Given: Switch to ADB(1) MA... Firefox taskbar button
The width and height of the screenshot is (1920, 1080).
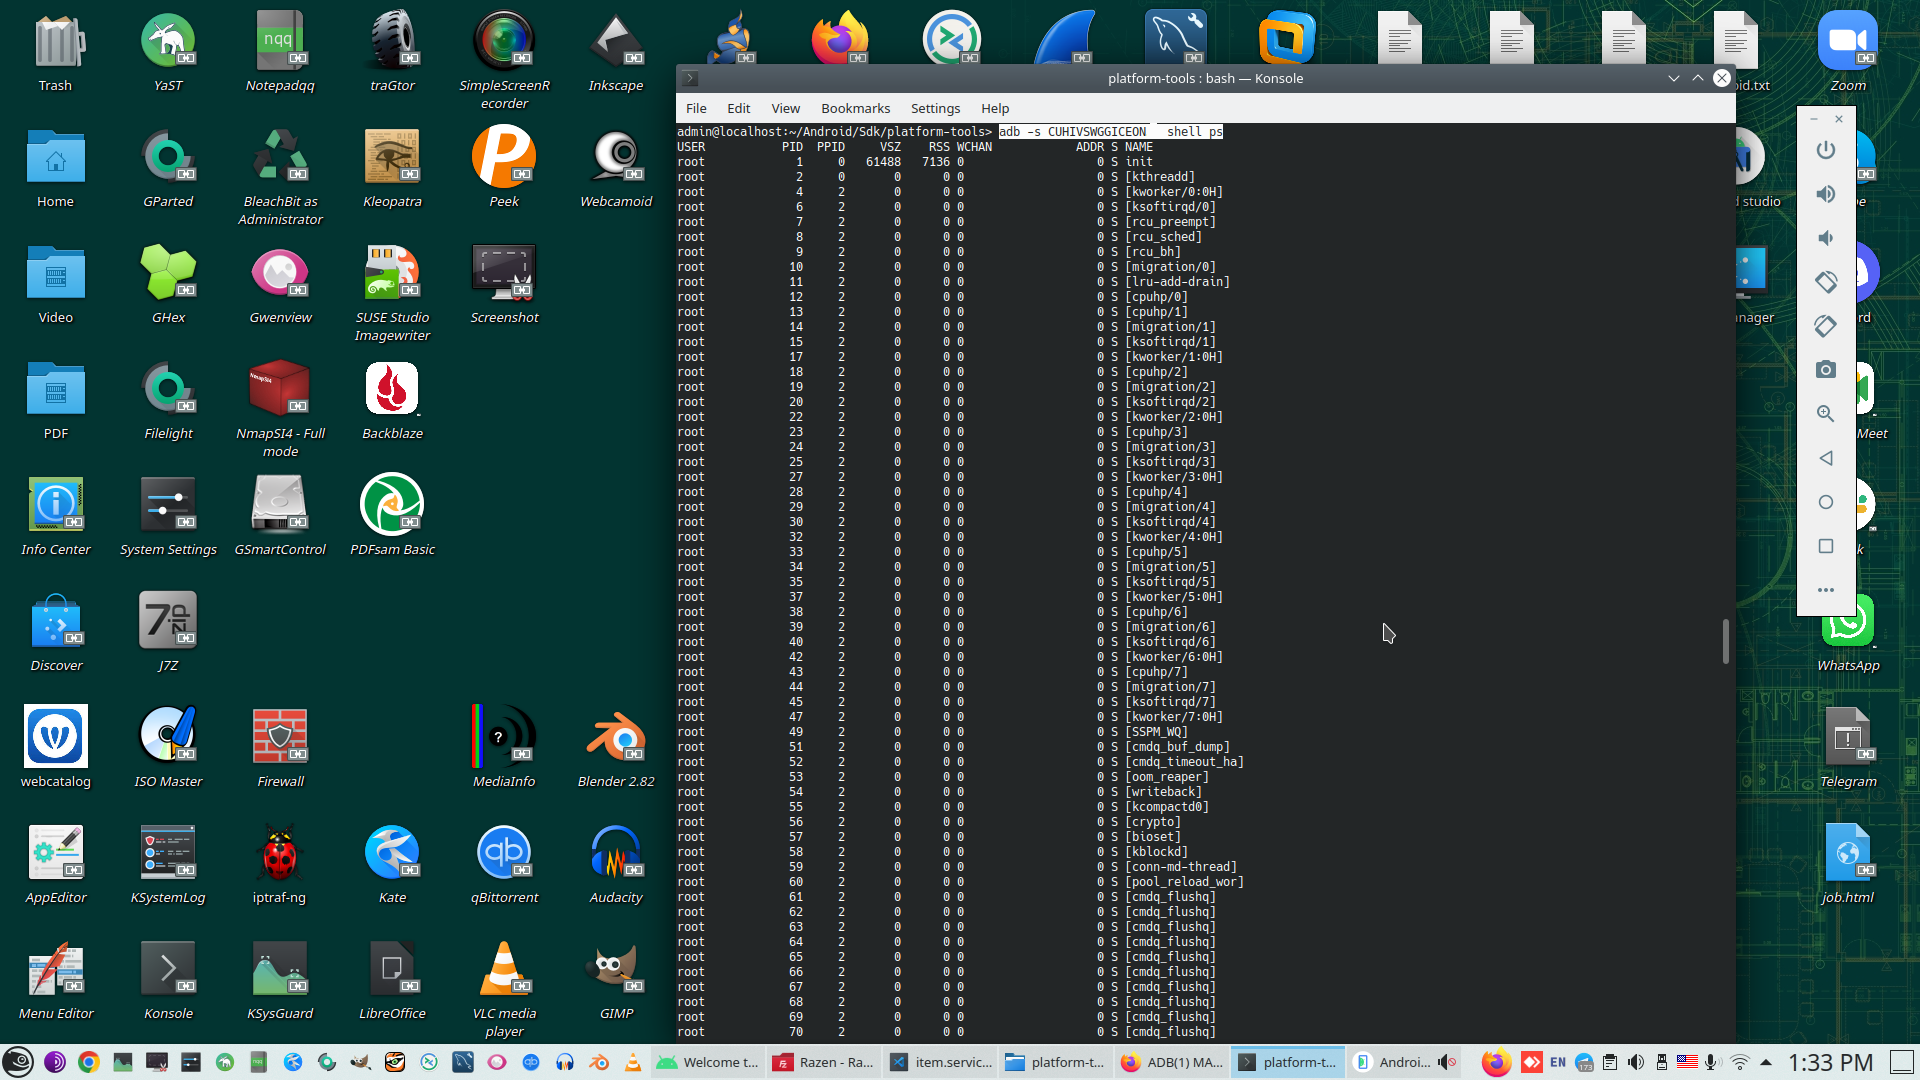Looking at the screenshot, I should [1173, 1062].
